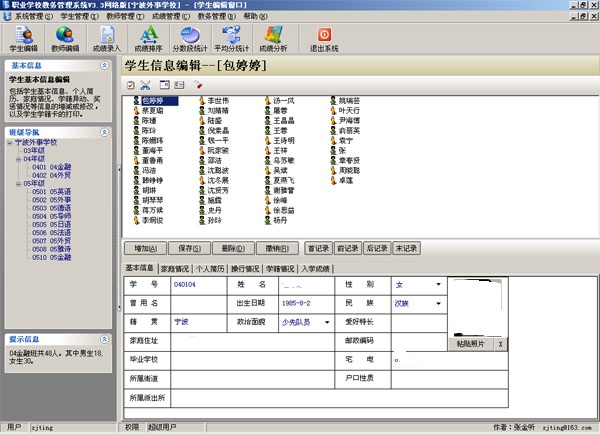The height and width of the screenshot is (435, 600).
Task: Open the 帮助 menu
Action: (255, 16)
